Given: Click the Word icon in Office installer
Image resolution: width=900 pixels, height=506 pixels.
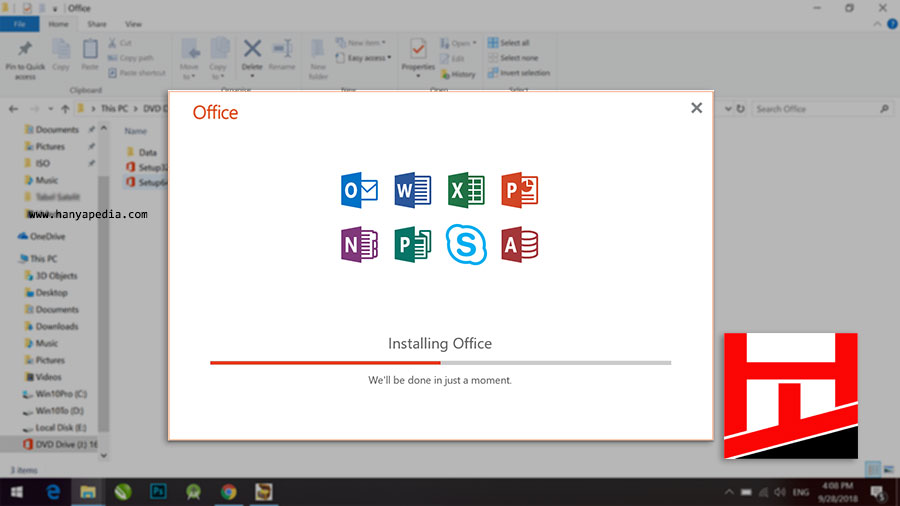Looking at the screenshot, I should (413, 190).
